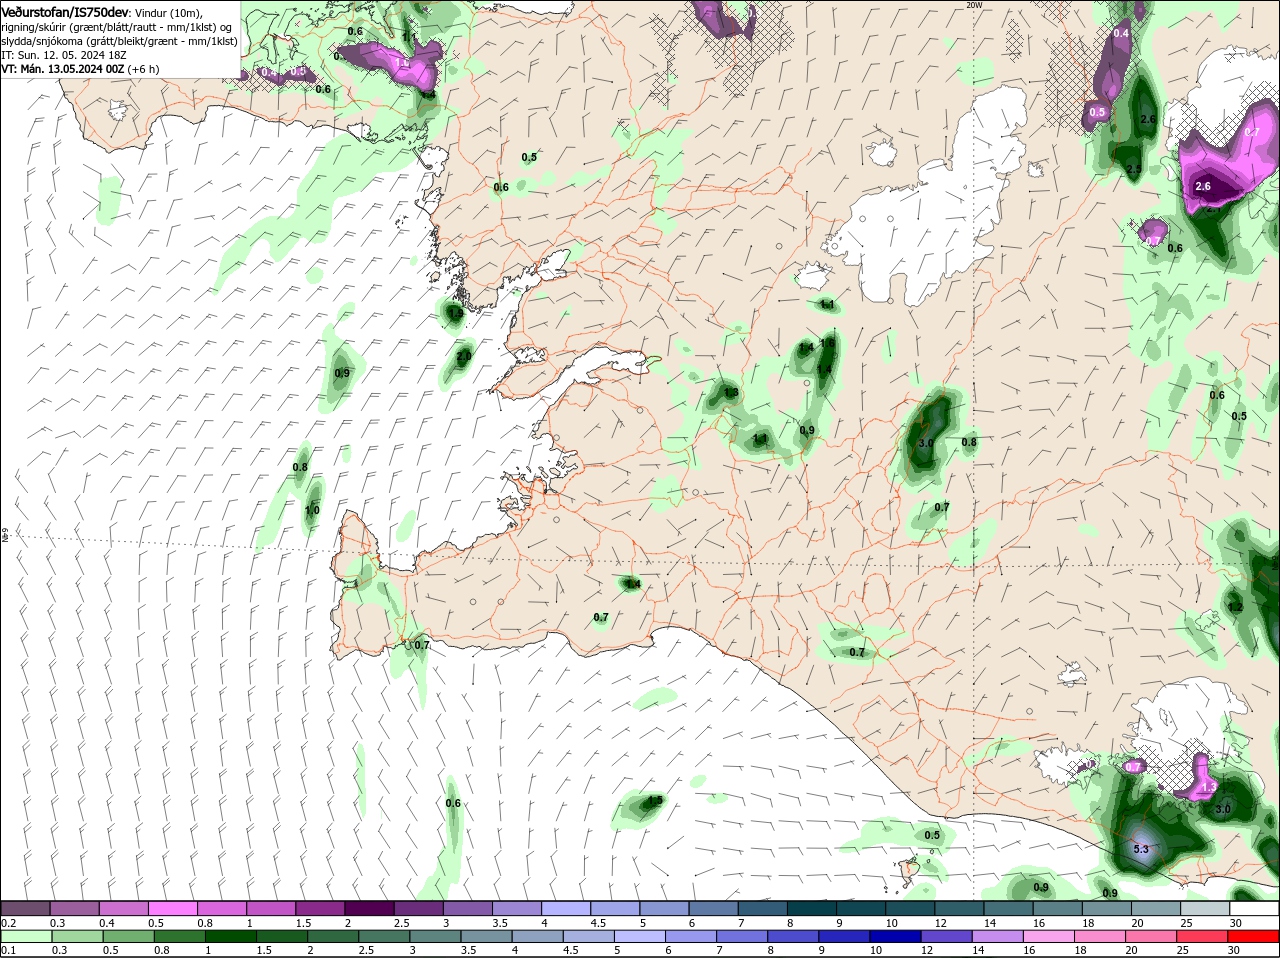Viewport: 1280px width, 958px height.
Task: Click the 64N latitude label
Action: tap(5, 536)
